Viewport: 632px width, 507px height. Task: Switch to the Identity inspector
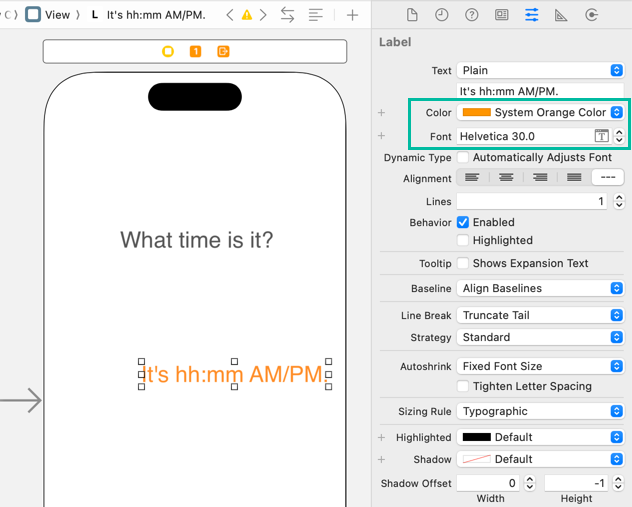[x=501, y=15]
